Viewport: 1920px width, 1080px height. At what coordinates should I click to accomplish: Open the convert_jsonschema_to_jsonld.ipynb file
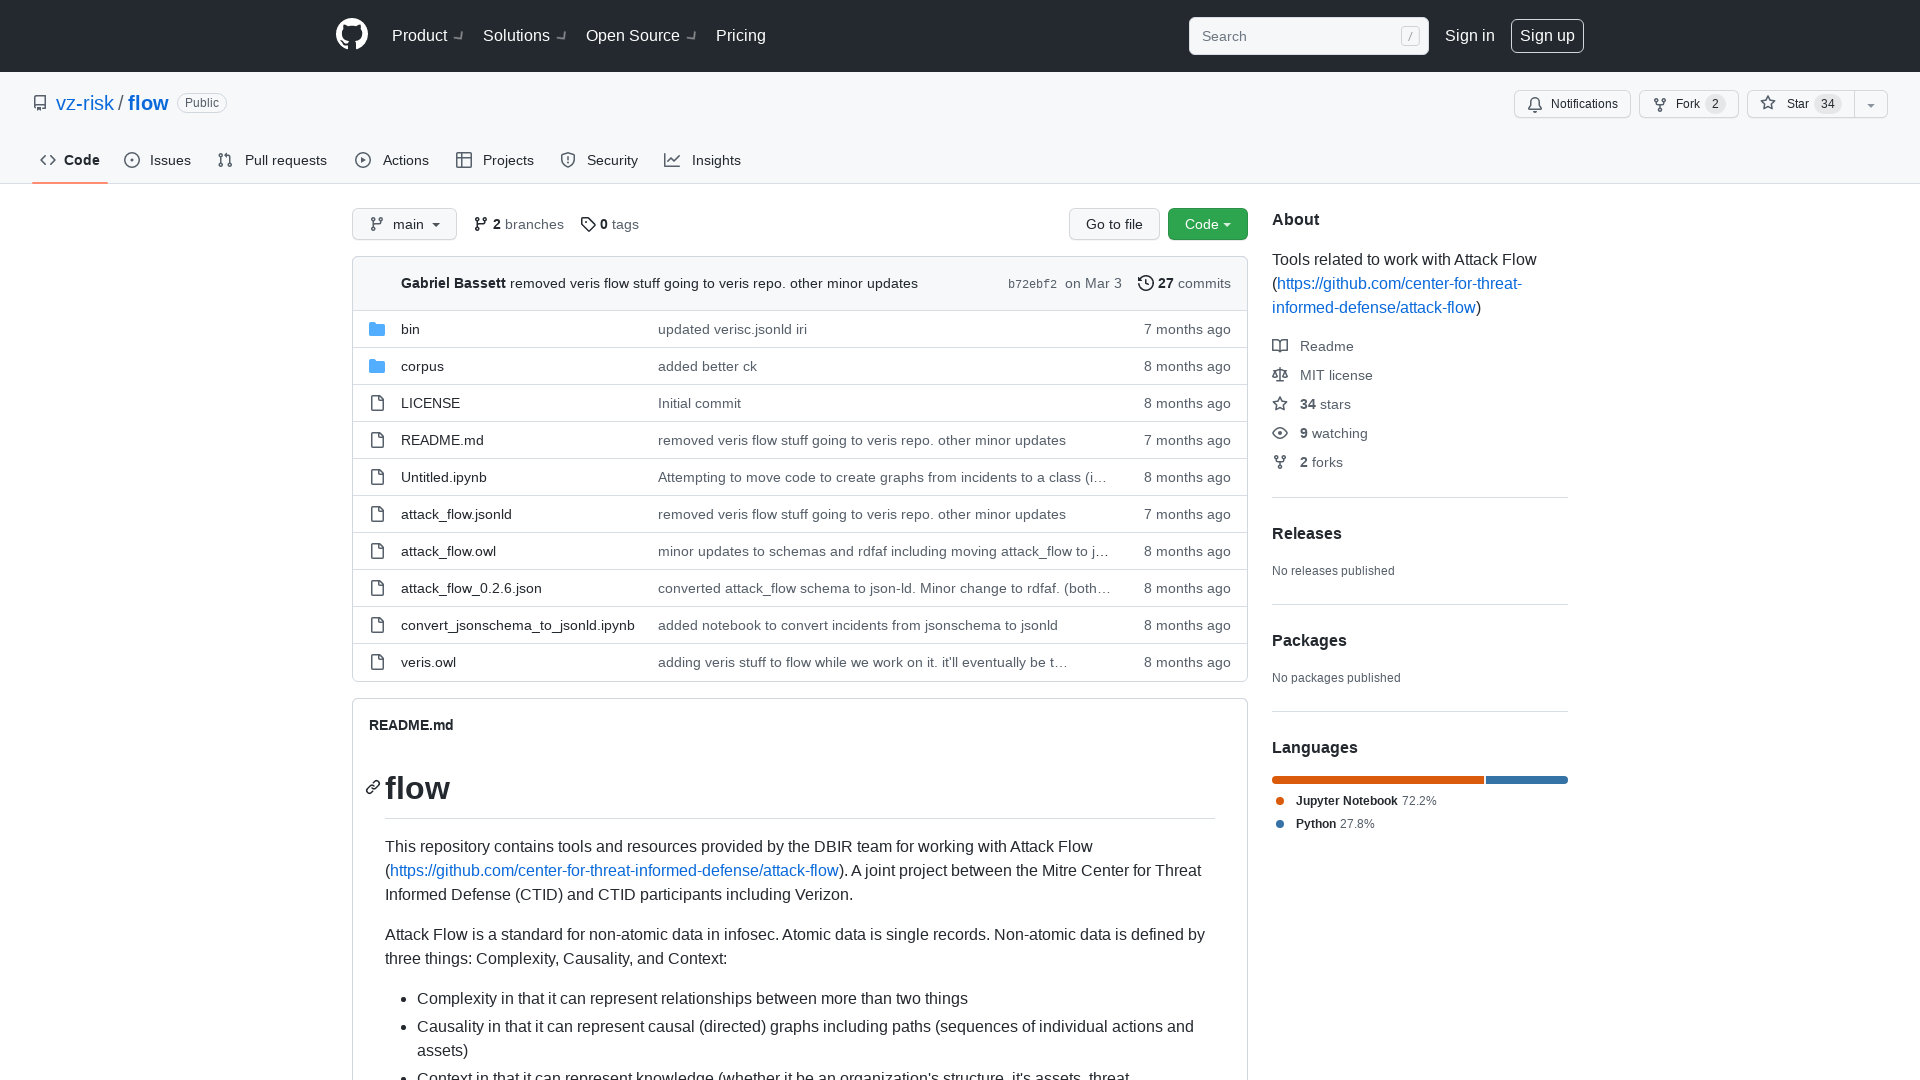click(518, 625)
